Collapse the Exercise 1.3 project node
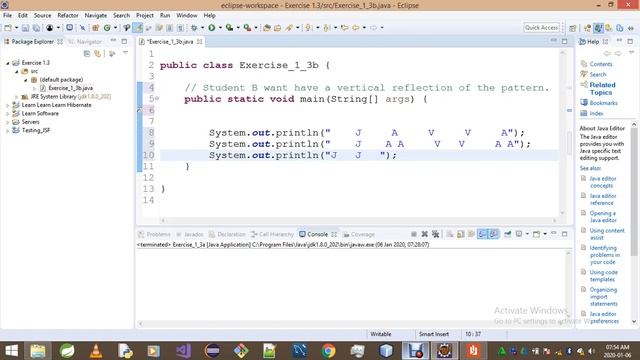The image size is (640, 360). [x=8, y=63]
